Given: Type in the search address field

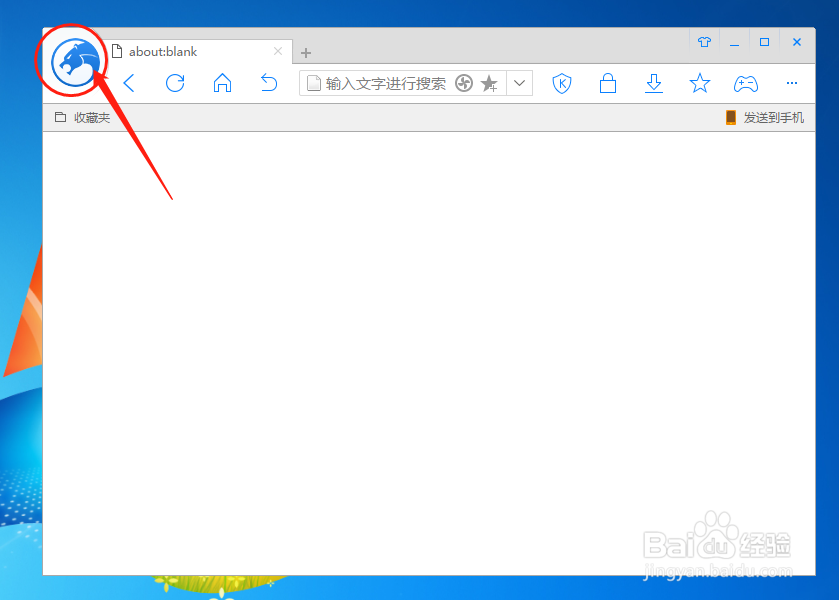Looking at the screenshot, I should click(386, 83).
